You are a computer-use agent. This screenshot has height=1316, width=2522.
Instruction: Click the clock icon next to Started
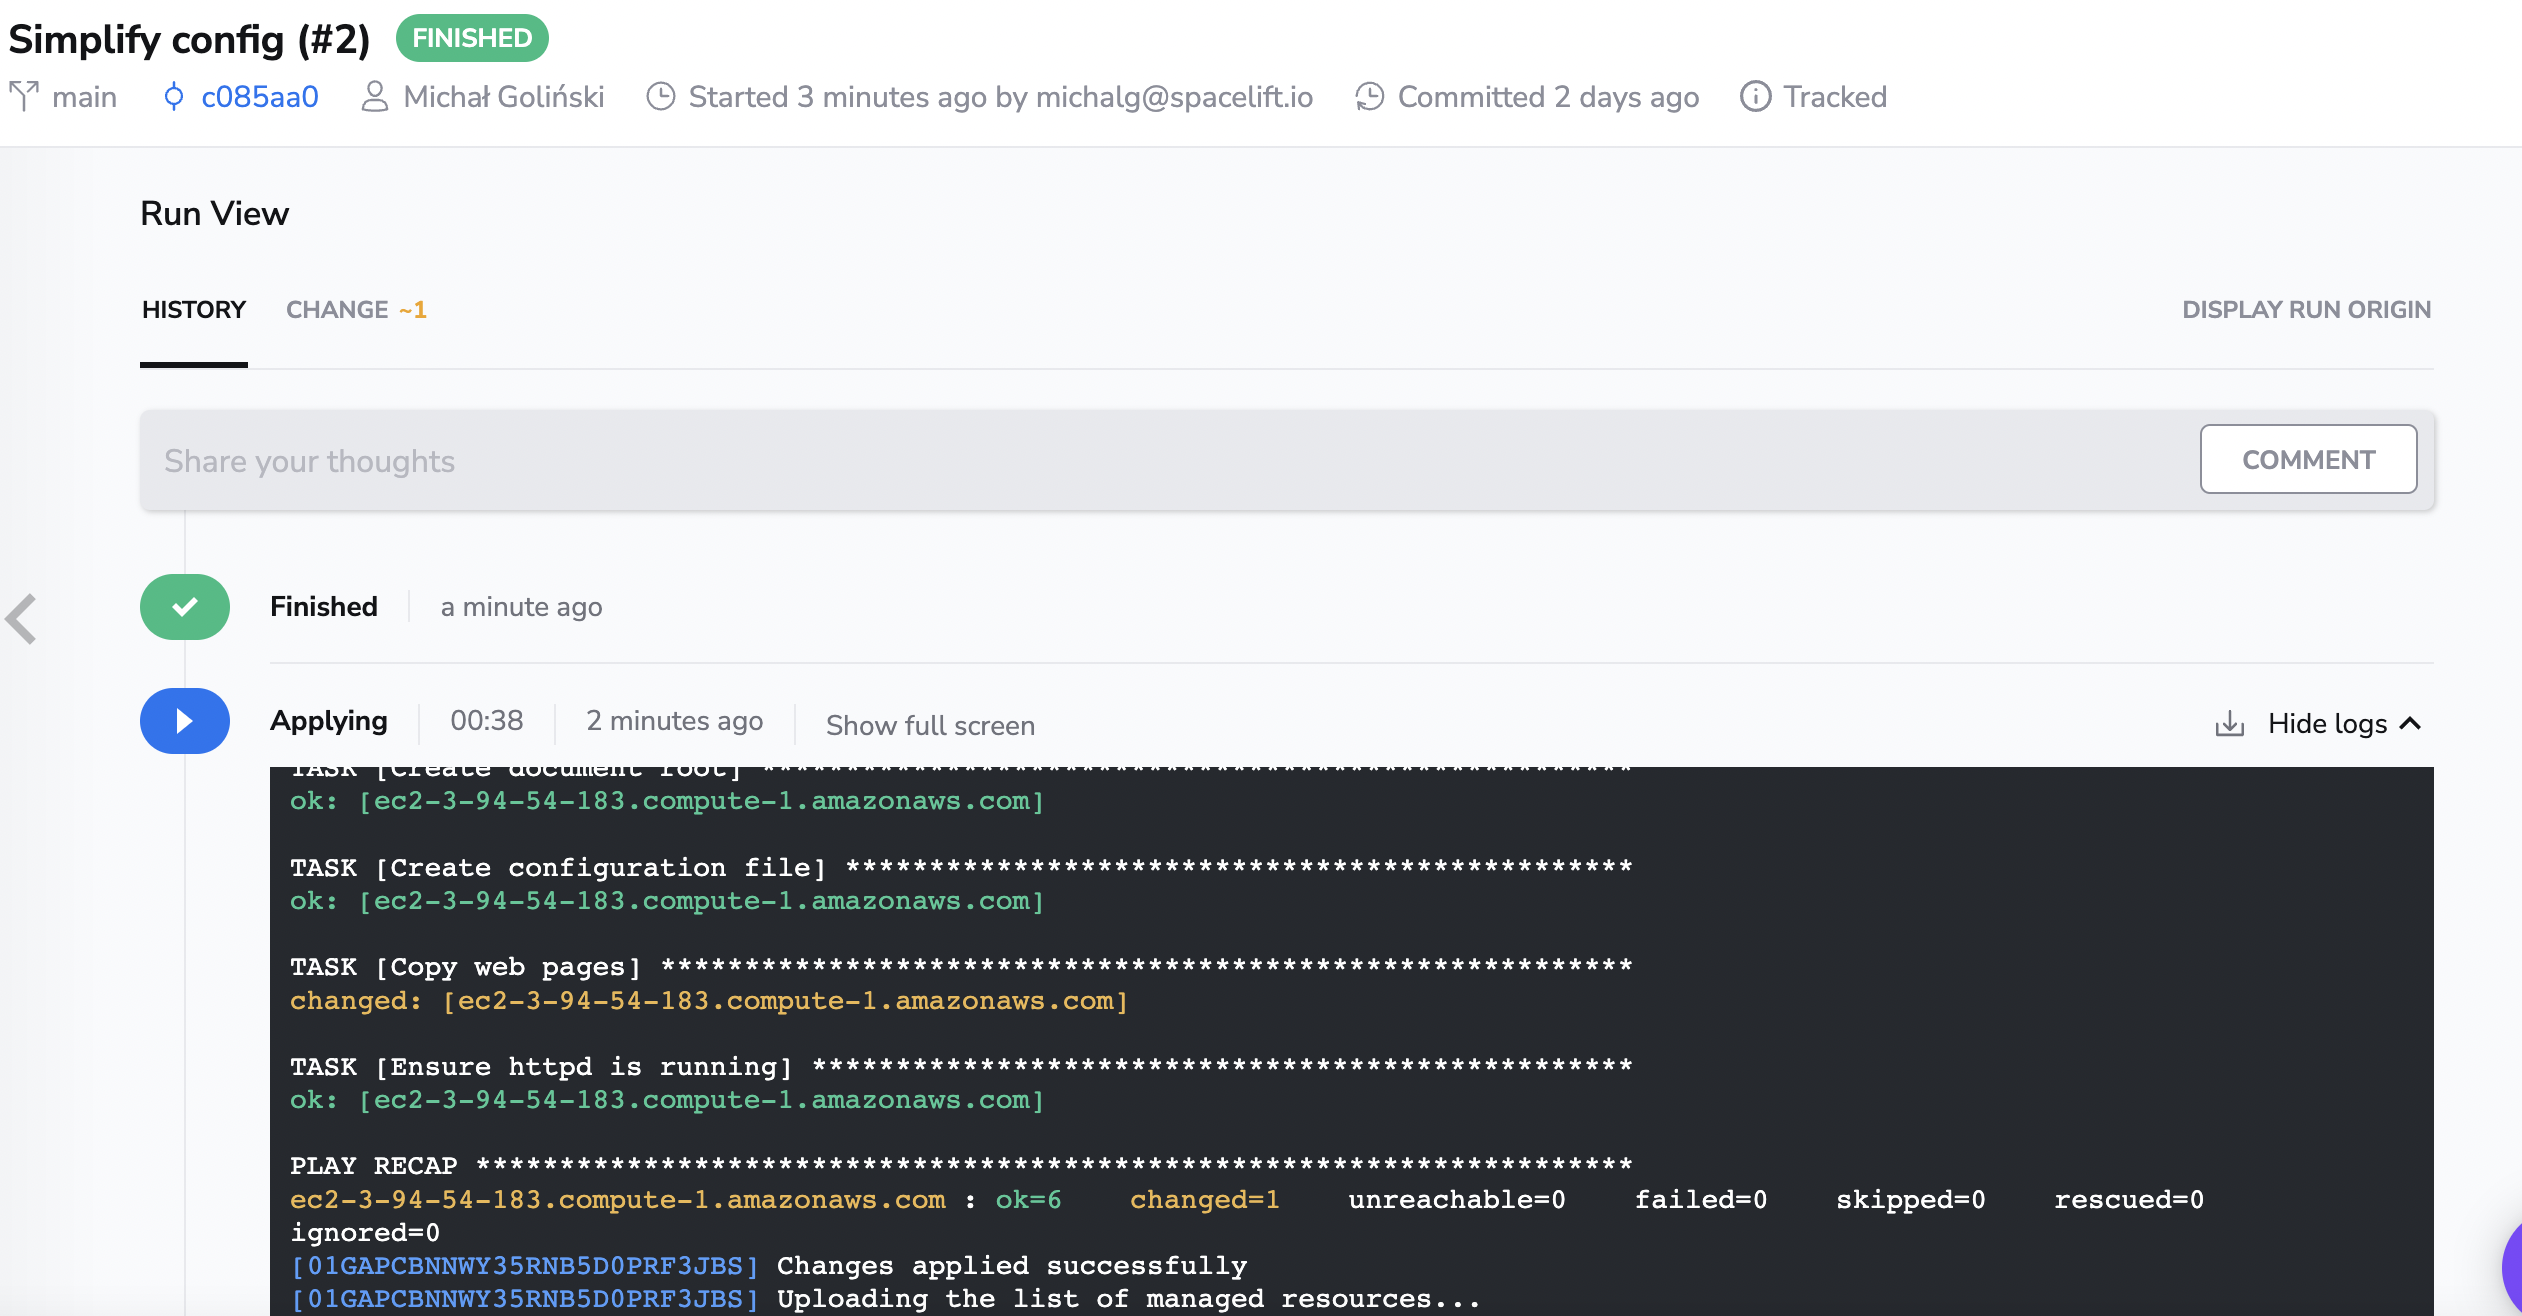click(x=661, y=95)
